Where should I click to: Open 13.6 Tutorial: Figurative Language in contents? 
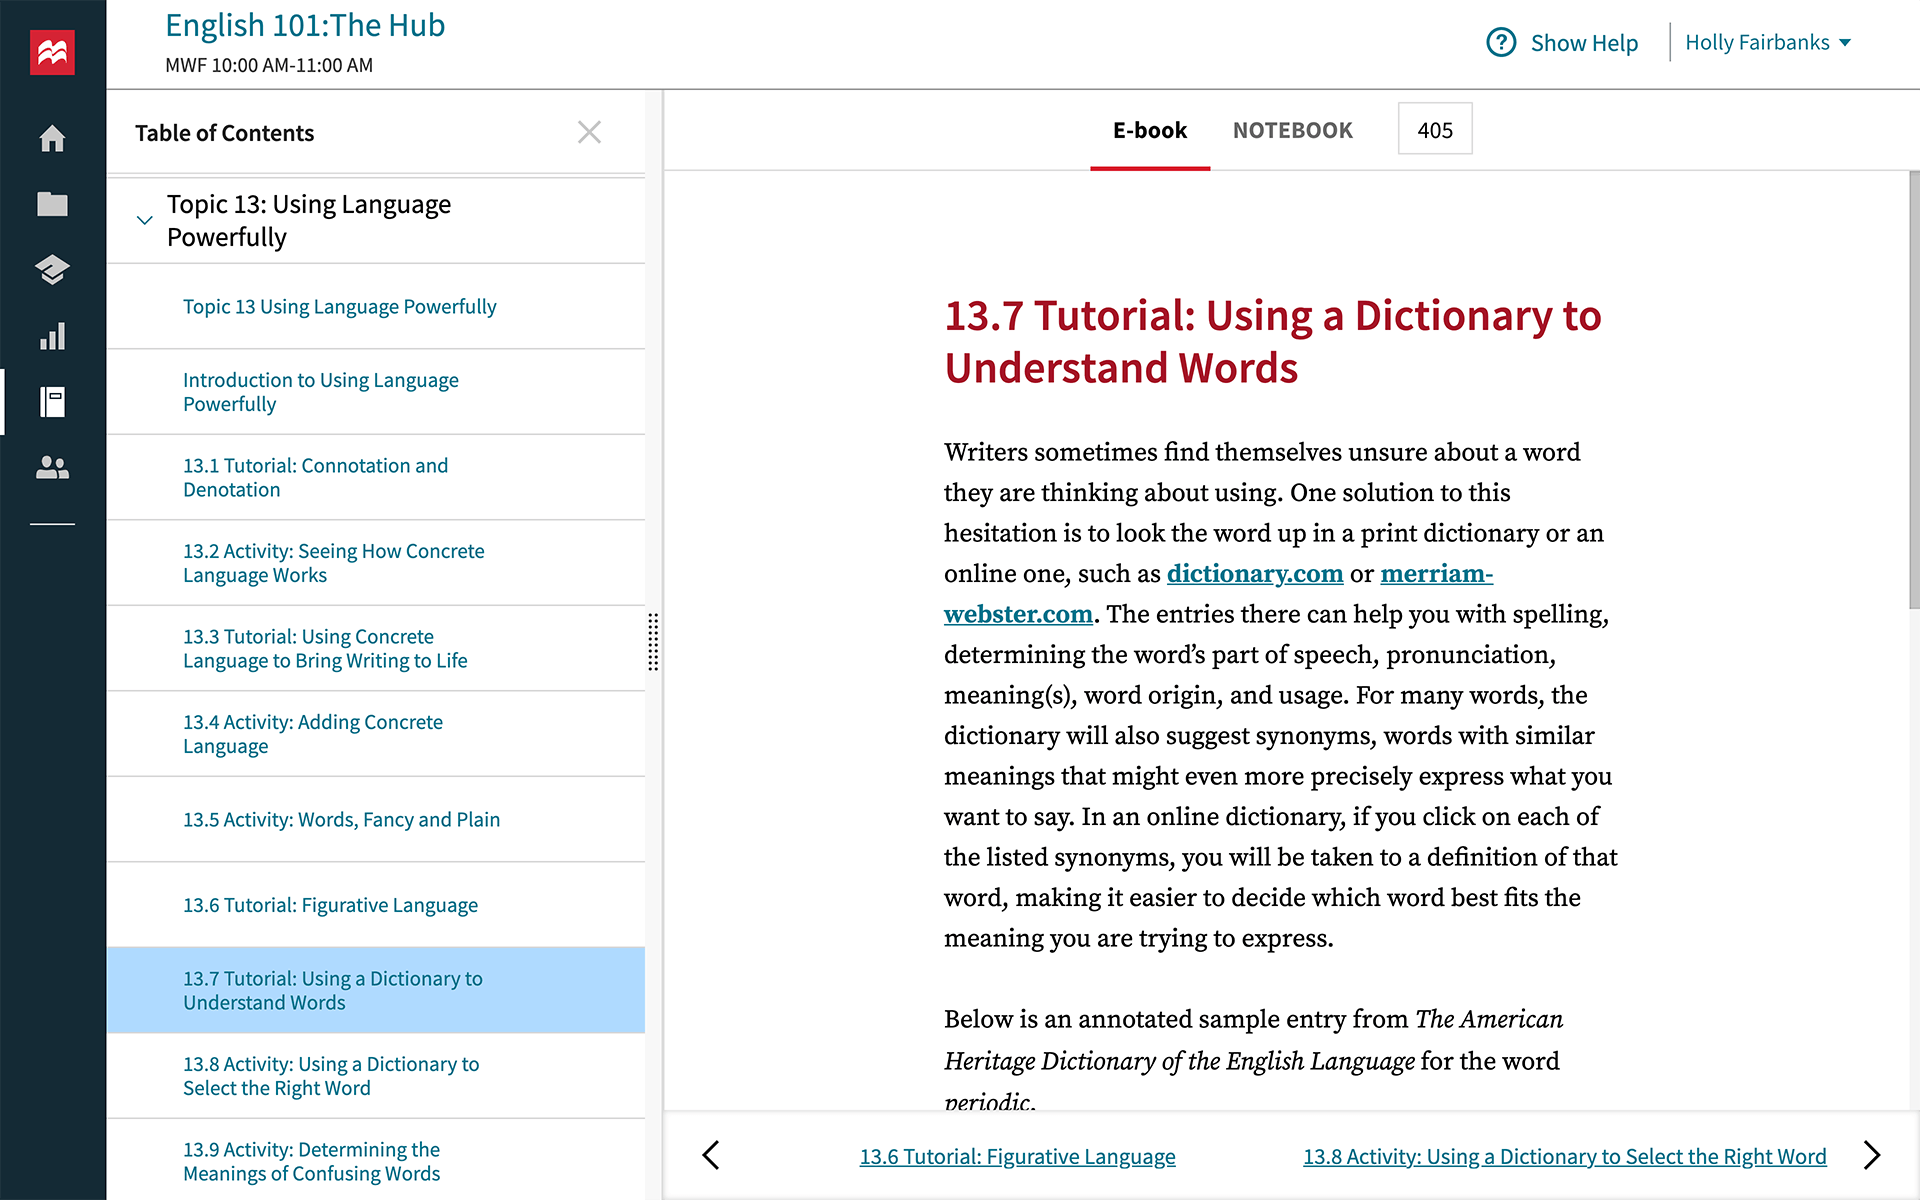(x=375, y=905)
